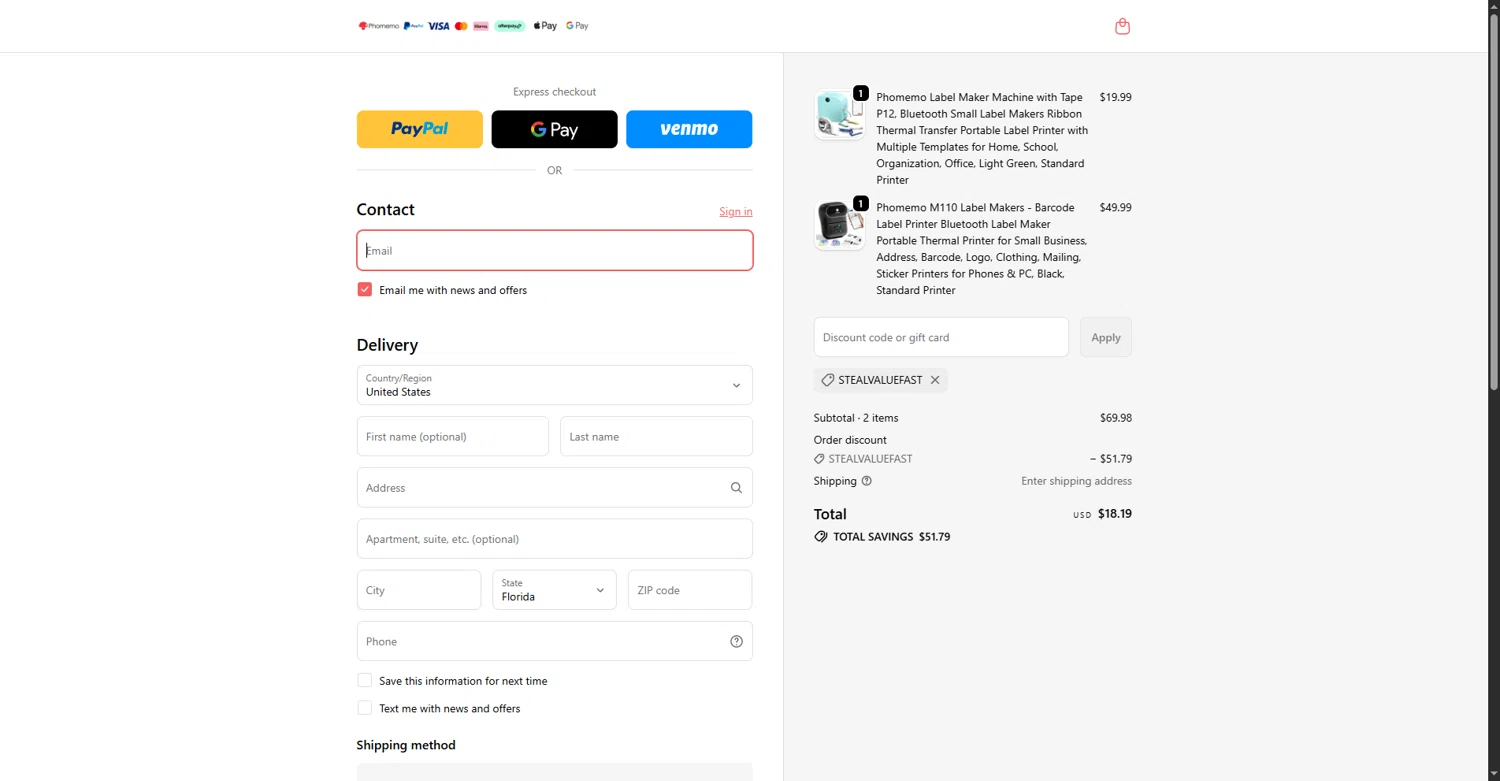Click the Subtotal · 2 items label
This screenshot has height=781, width=1500.
click(856, 418)
